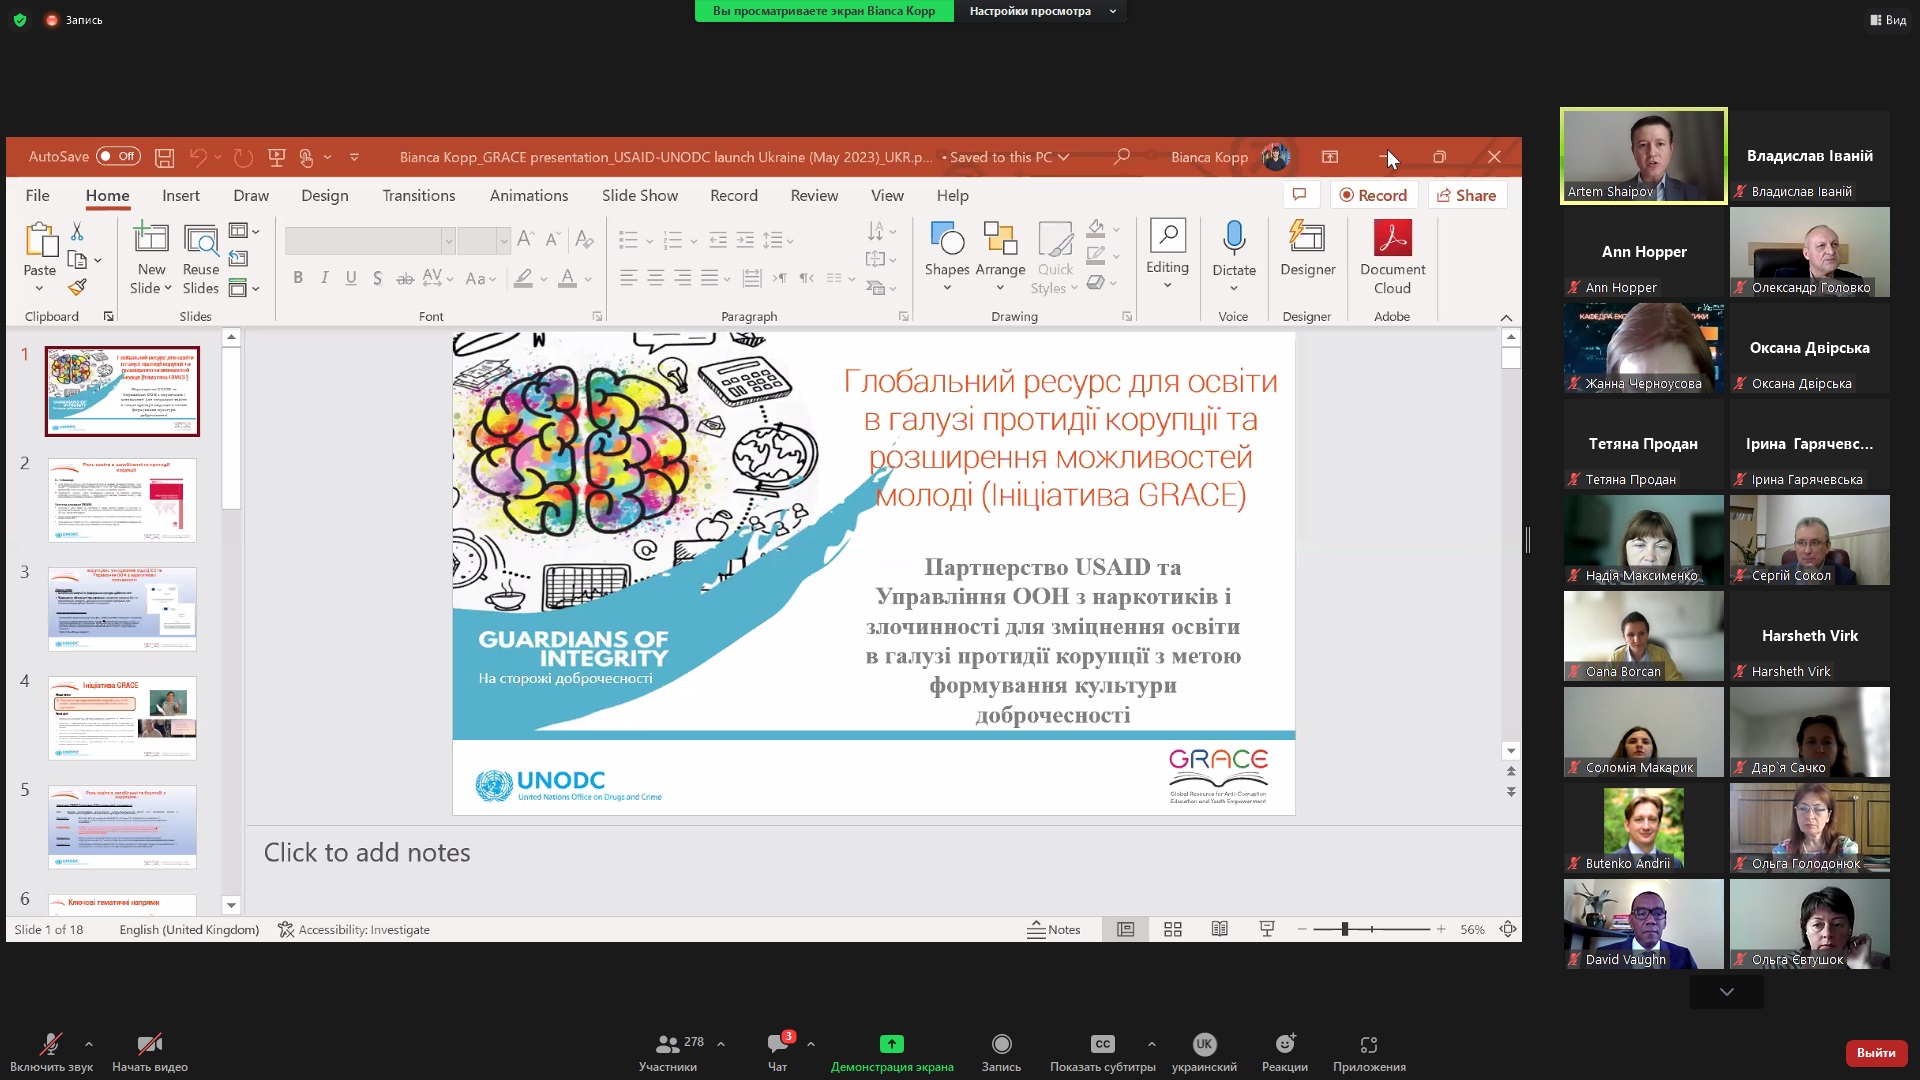The image size is (1920, 1080).
Task: Open the font size dropdown
Action: point(503,240)
